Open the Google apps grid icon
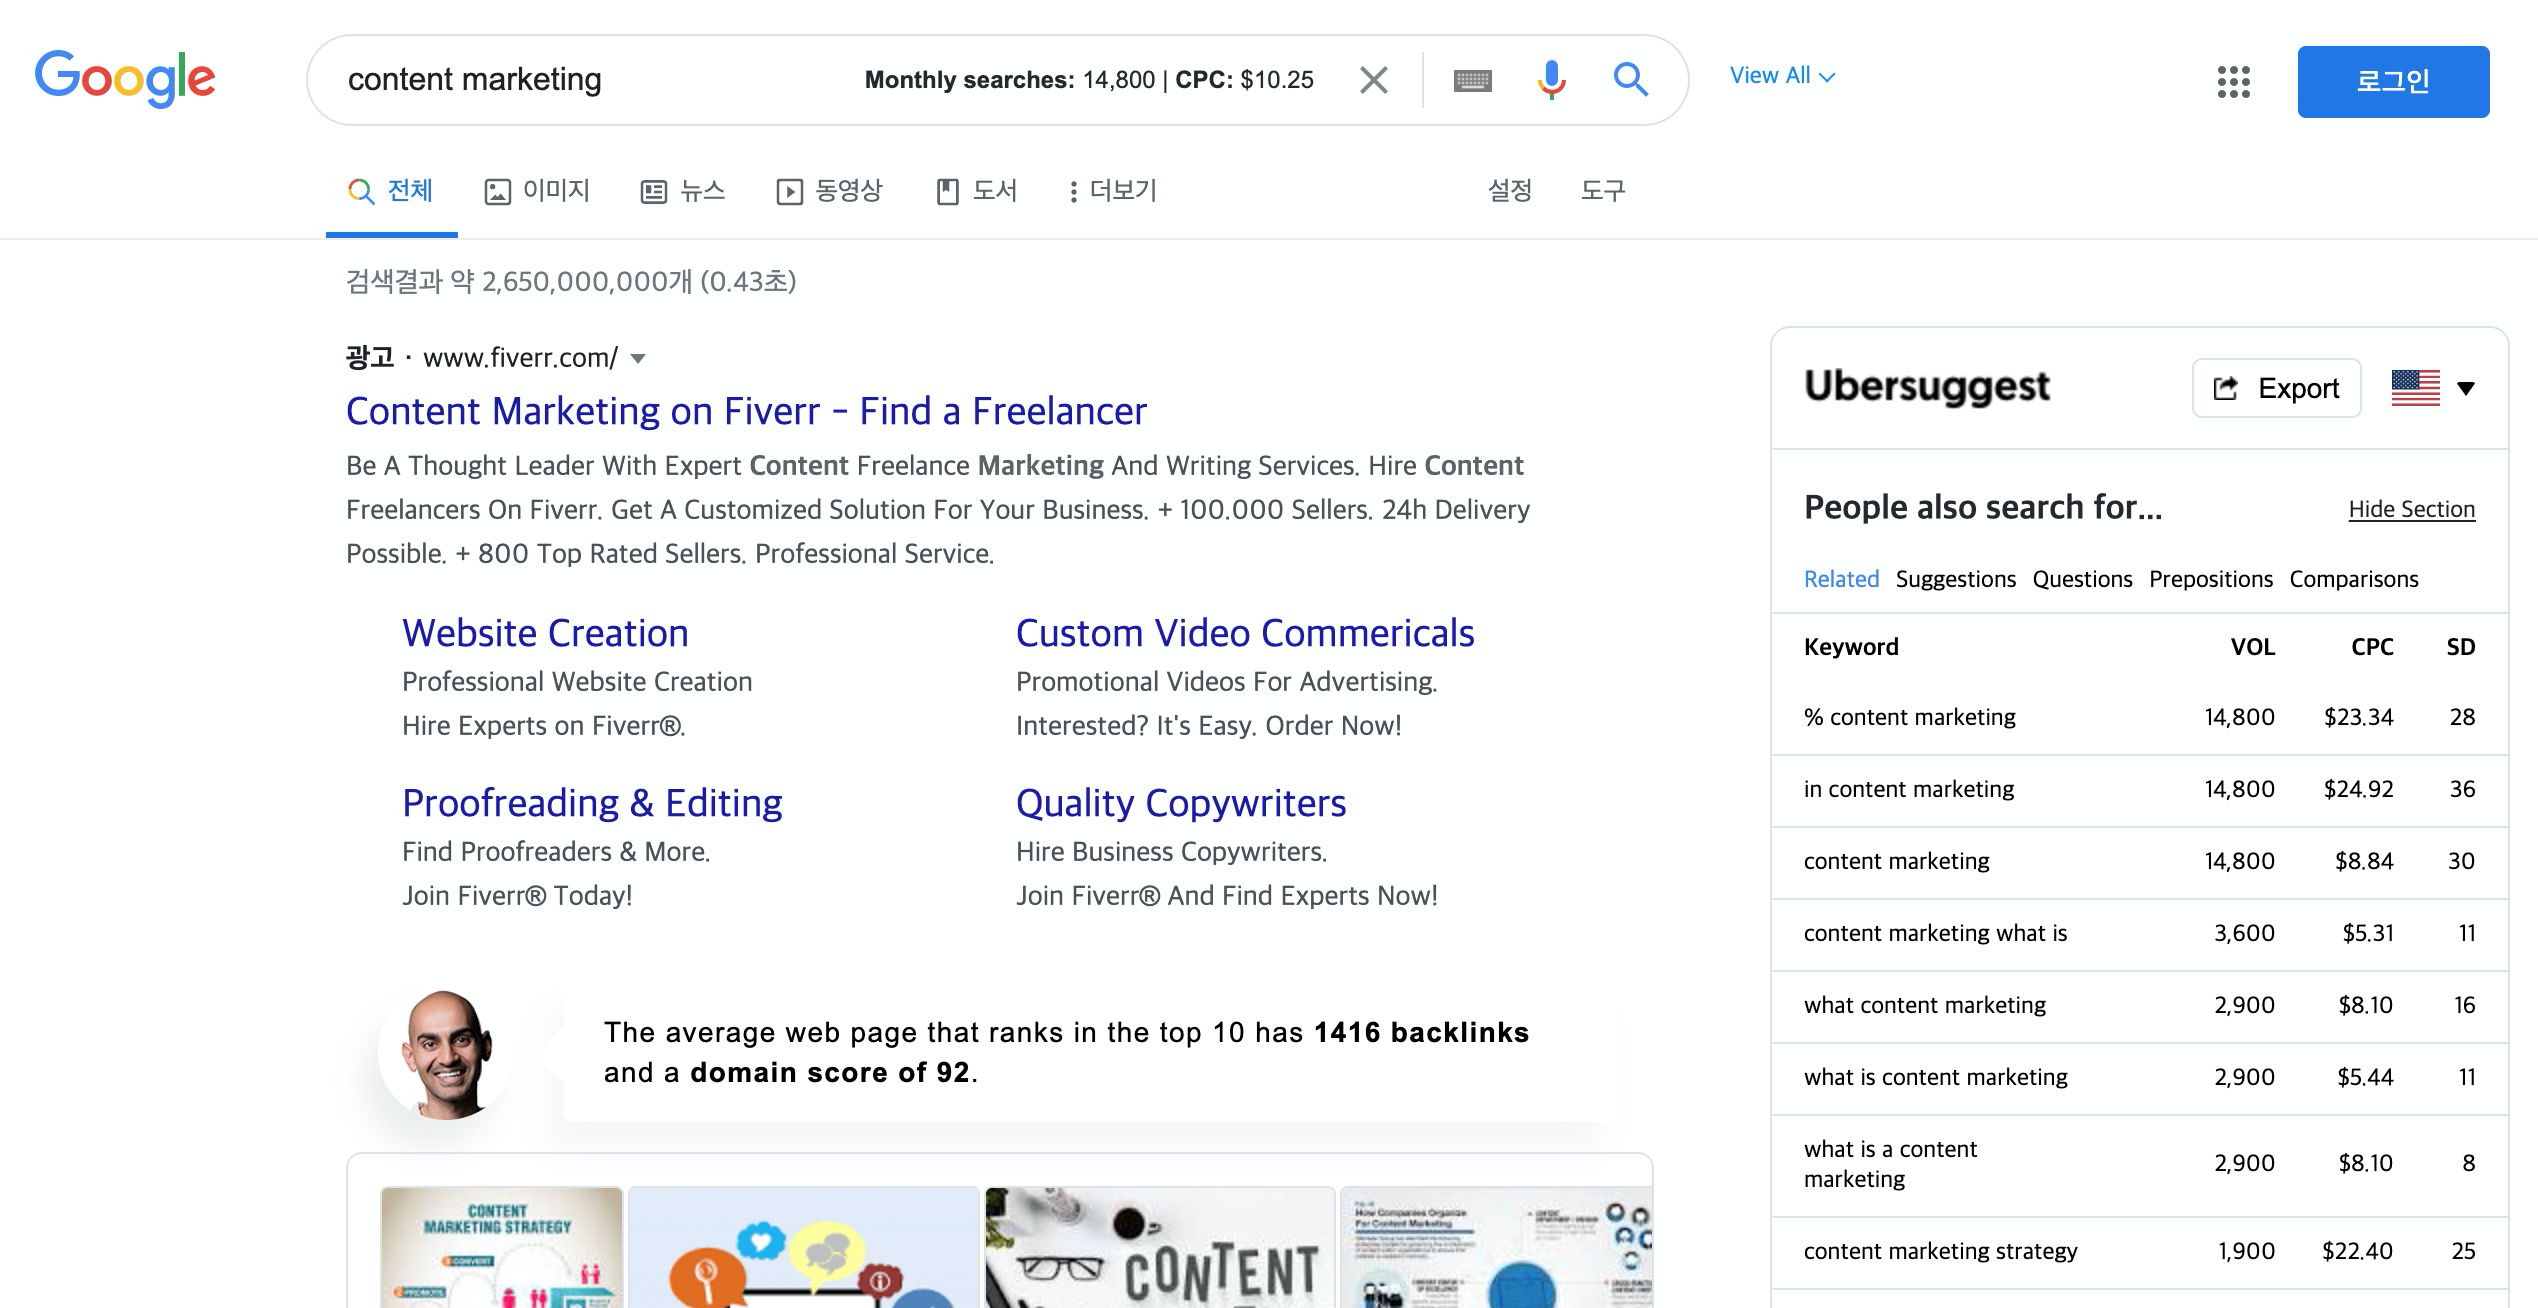Image resolution: width=2538 pixels, height=1308 pixels. click(2233, 81)
